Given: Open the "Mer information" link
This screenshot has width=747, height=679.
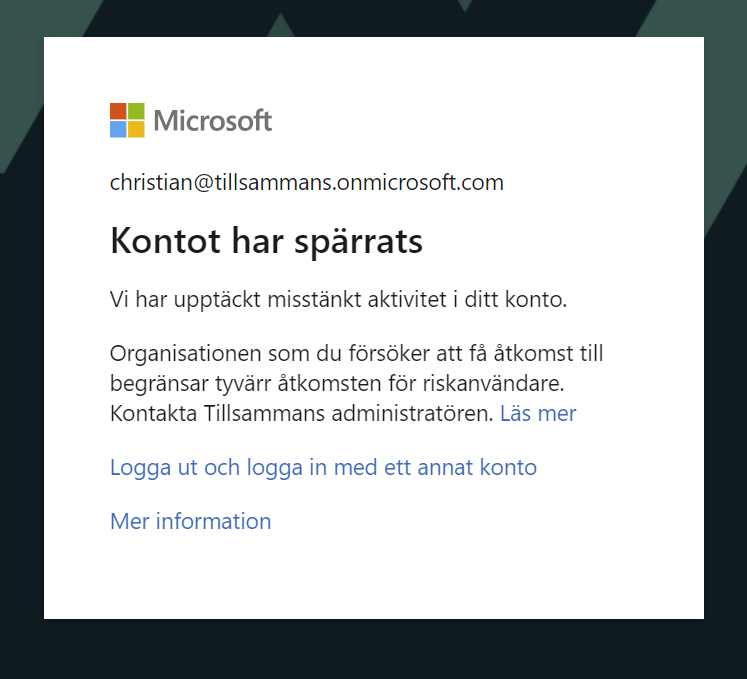Looking at the screenshot, I should 190,521.
